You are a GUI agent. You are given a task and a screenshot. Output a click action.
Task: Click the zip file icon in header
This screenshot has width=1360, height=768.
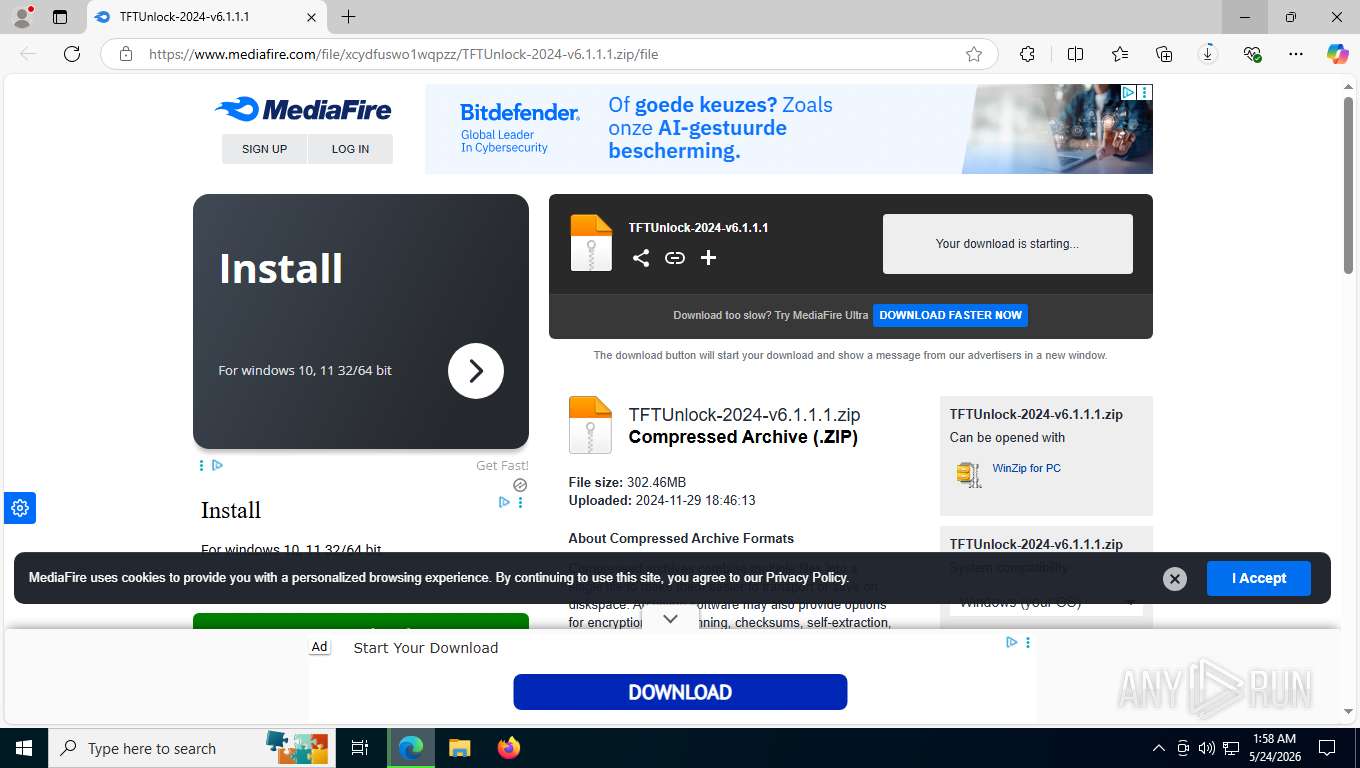(591, 242)
